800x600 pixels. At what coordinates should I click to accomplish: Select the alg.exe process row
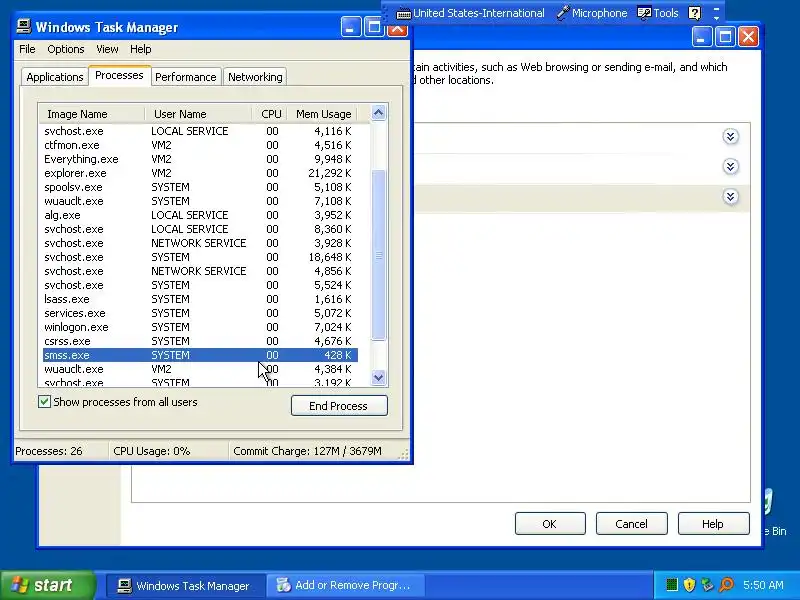pyautogui.click(x=200, y=215)
